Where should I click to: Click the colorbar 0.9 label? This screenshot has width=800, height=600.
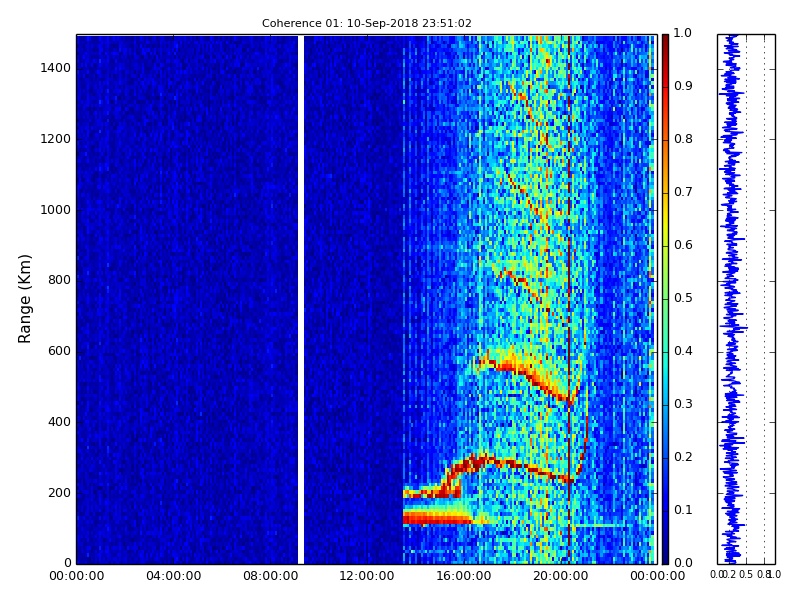point(683,86)
